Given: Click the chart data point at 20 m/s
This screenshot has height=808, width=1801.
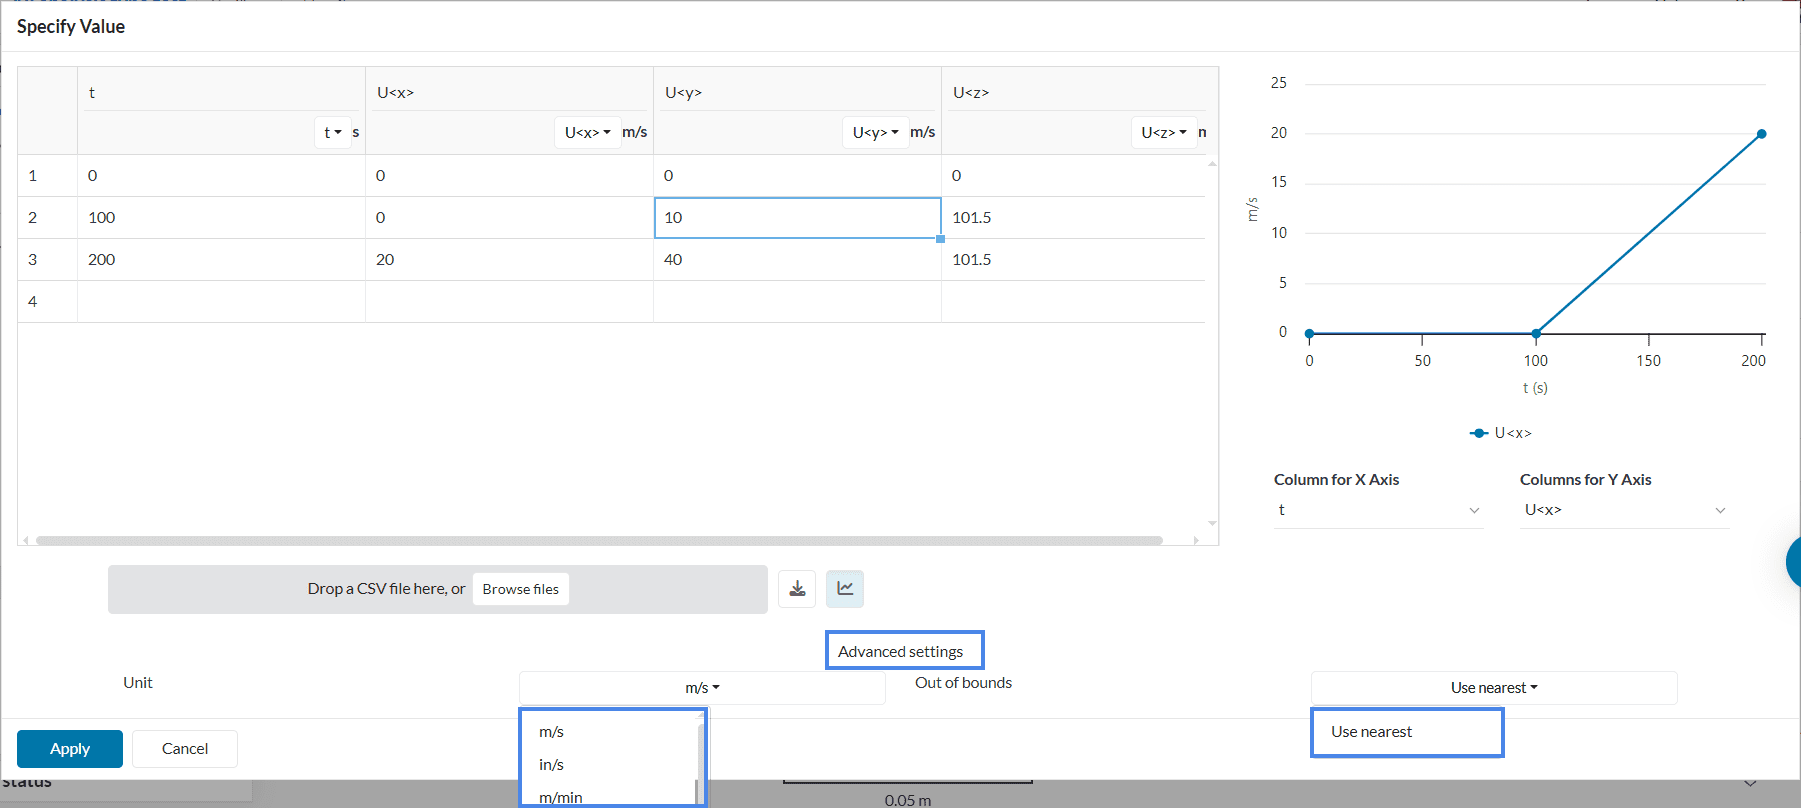Looking at the screenshot, I should 1761,134.
